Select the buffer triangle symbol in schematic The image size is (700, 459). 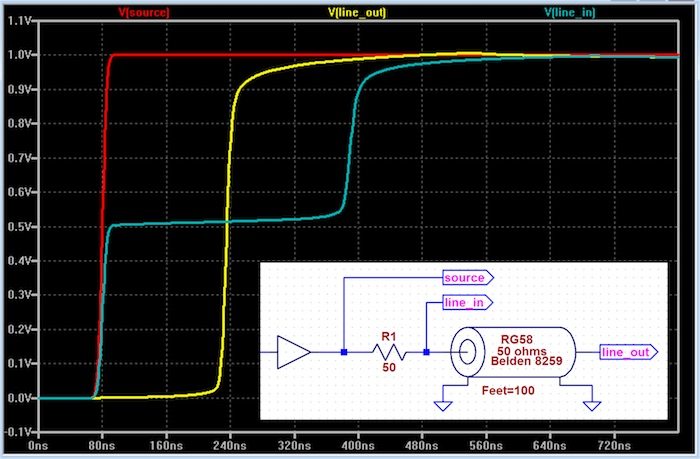[292, 352]
